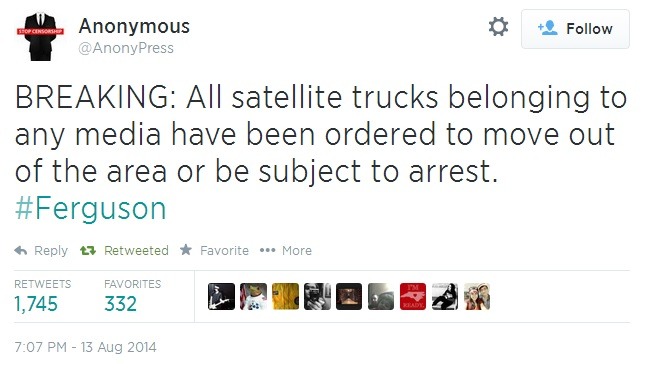Open the last retweeter couple avatar
Viewport: 645px width, 370px height.
point(477,296)
